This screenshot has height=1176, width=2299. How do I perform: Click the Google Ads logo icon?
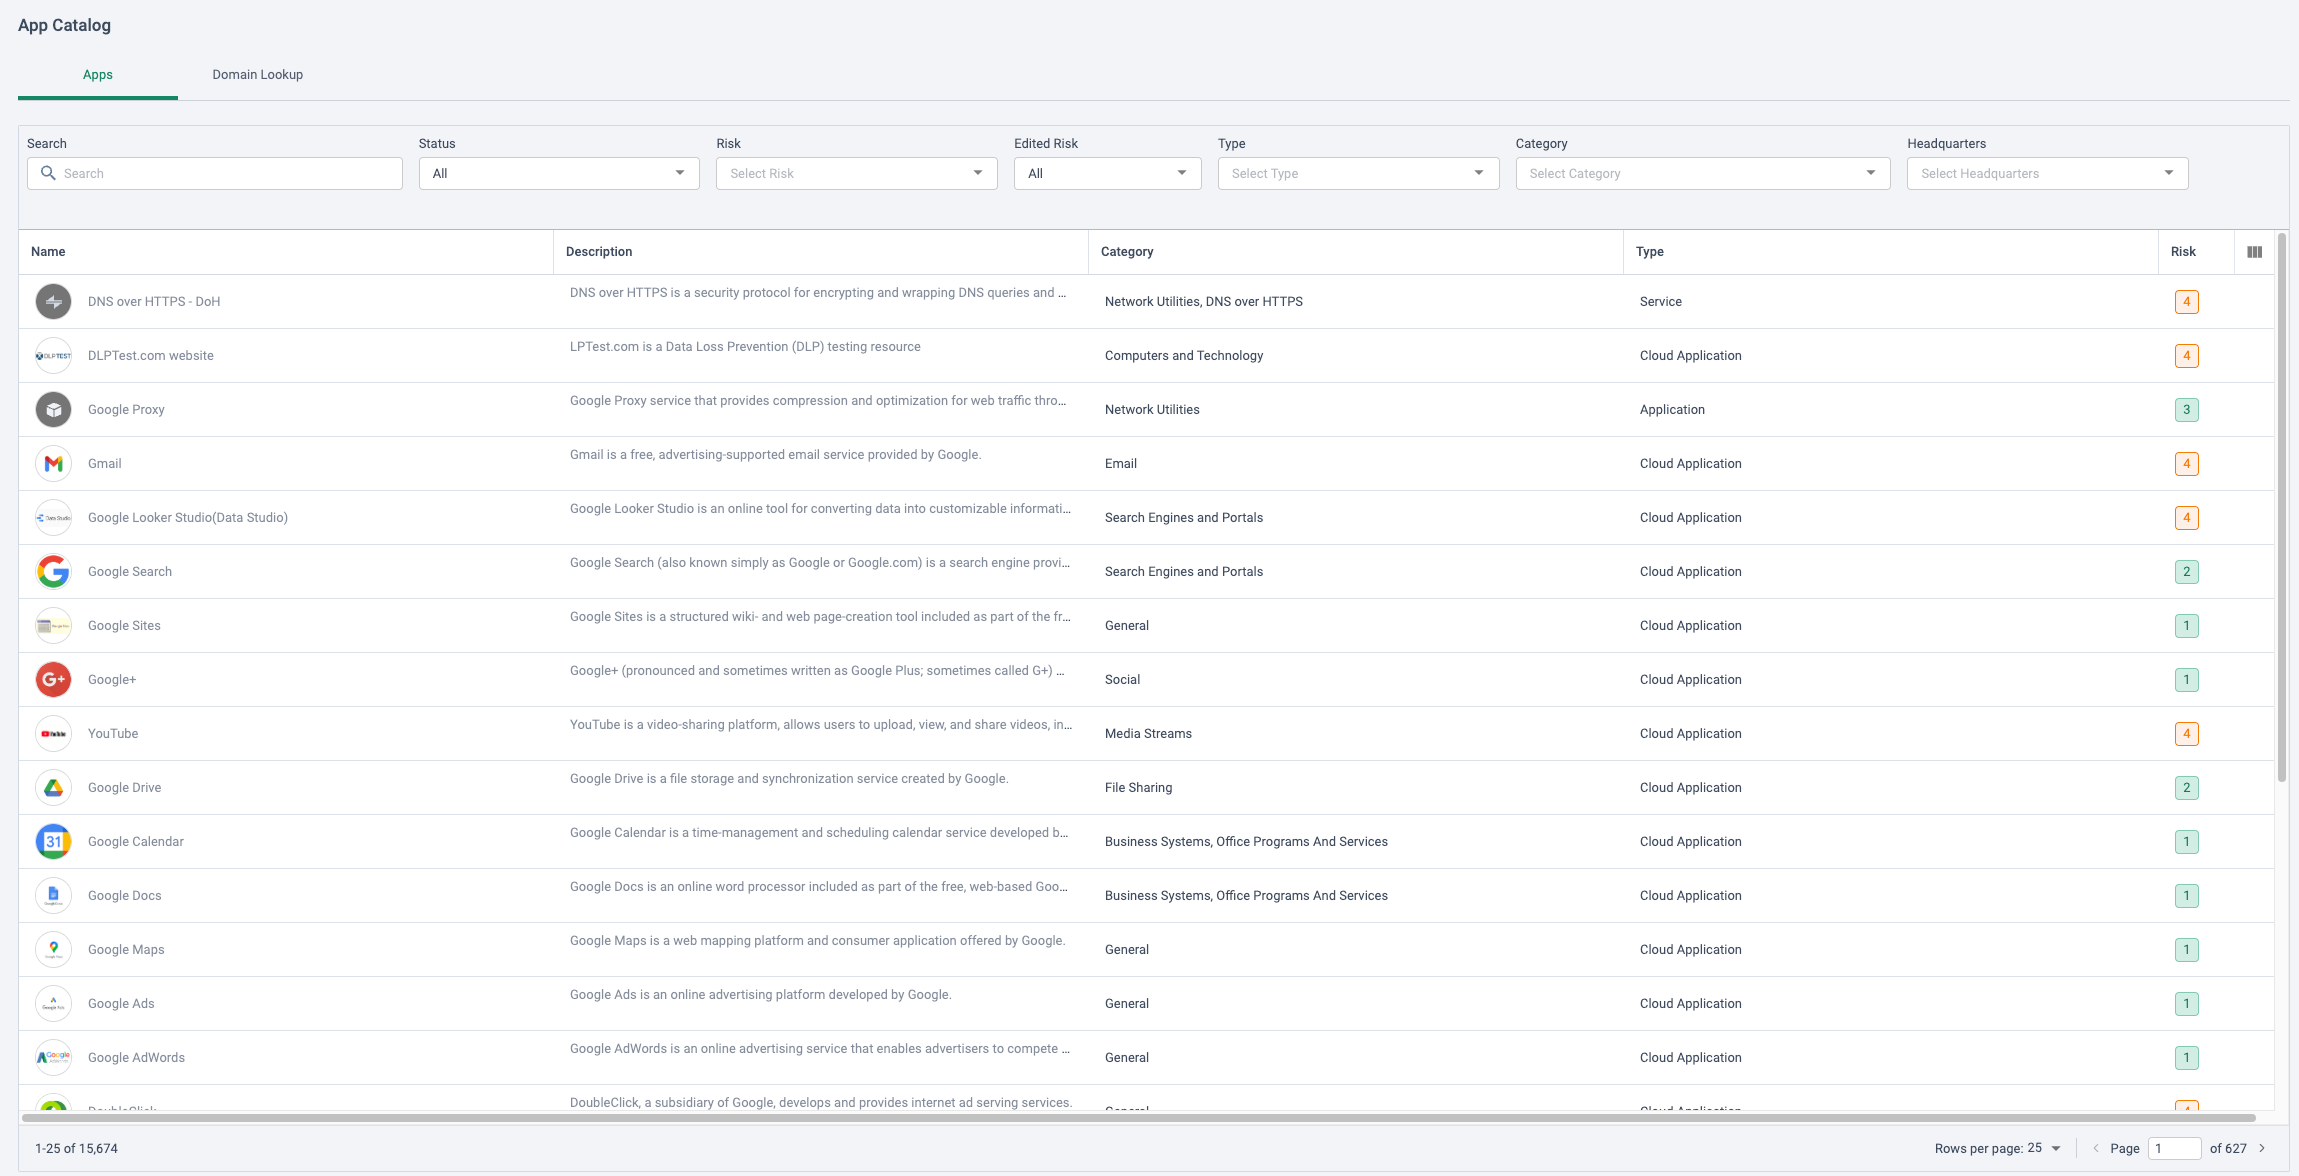point(53,1004)
